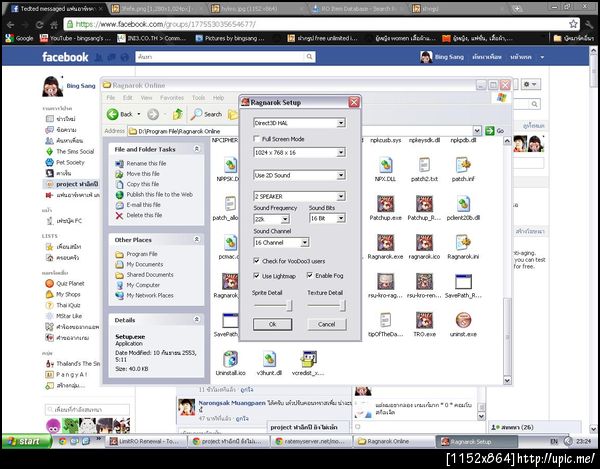Click the Explorer Up folder icon
The height and width of the screenshot is (469, 600).
178,114
